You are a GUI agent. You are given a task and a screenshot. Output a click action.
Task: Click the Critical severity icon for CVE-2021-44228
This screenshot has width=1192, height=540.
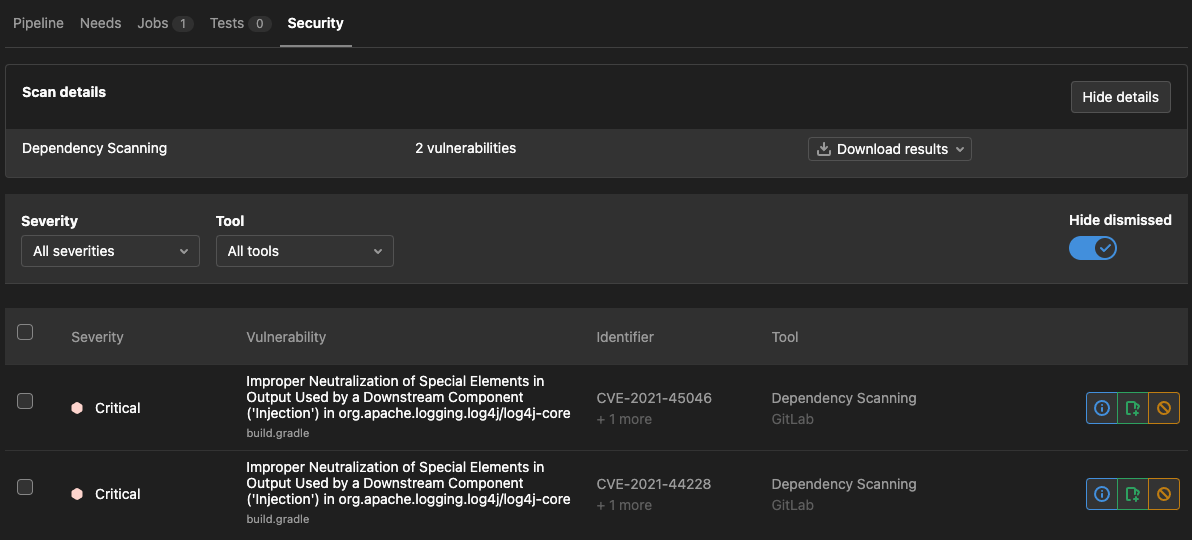77,494
